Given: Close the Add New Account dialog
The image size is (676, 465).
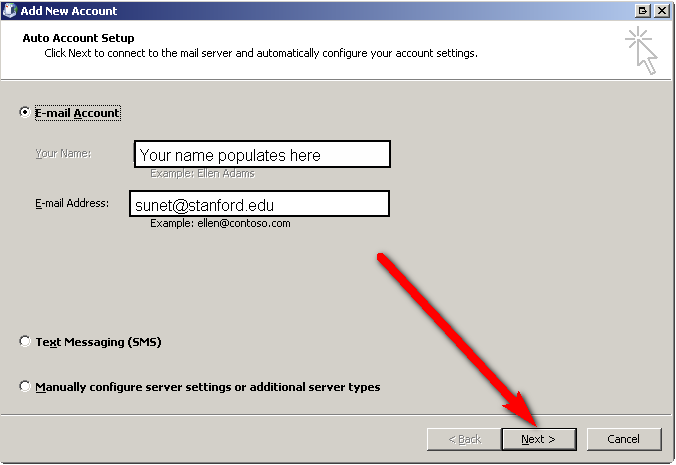Looking at the screenshot, I should coord(661,11).
